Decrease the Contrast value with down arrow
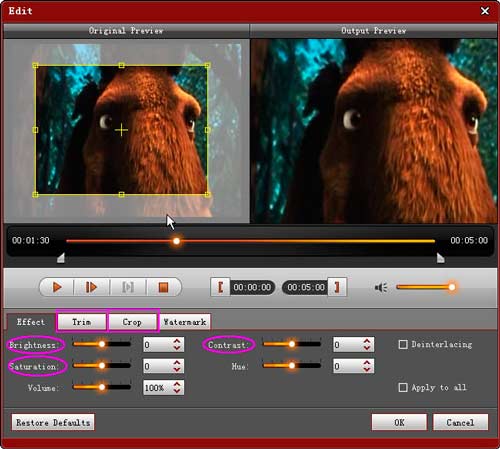The image size is (500, 449). 367,348
